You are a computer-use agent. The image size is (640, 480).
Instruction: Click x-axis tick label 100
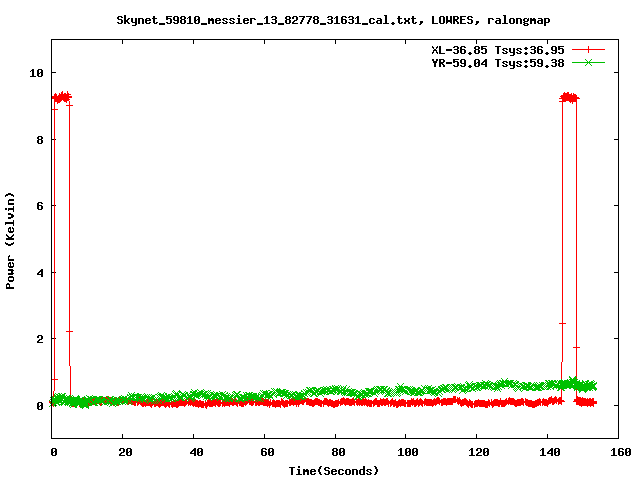[408, 452]
